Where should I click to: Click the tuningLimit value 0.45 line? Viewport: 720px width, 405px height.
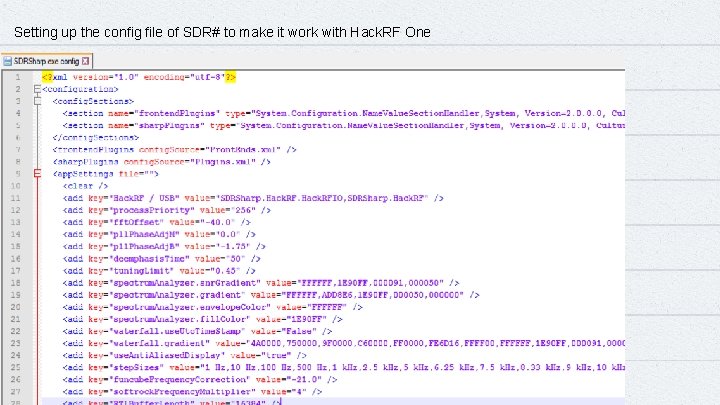pos(159,270)
